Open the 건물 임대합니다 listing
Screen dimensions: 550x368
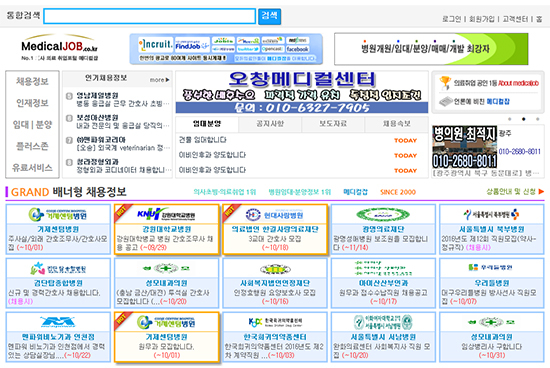202,140
